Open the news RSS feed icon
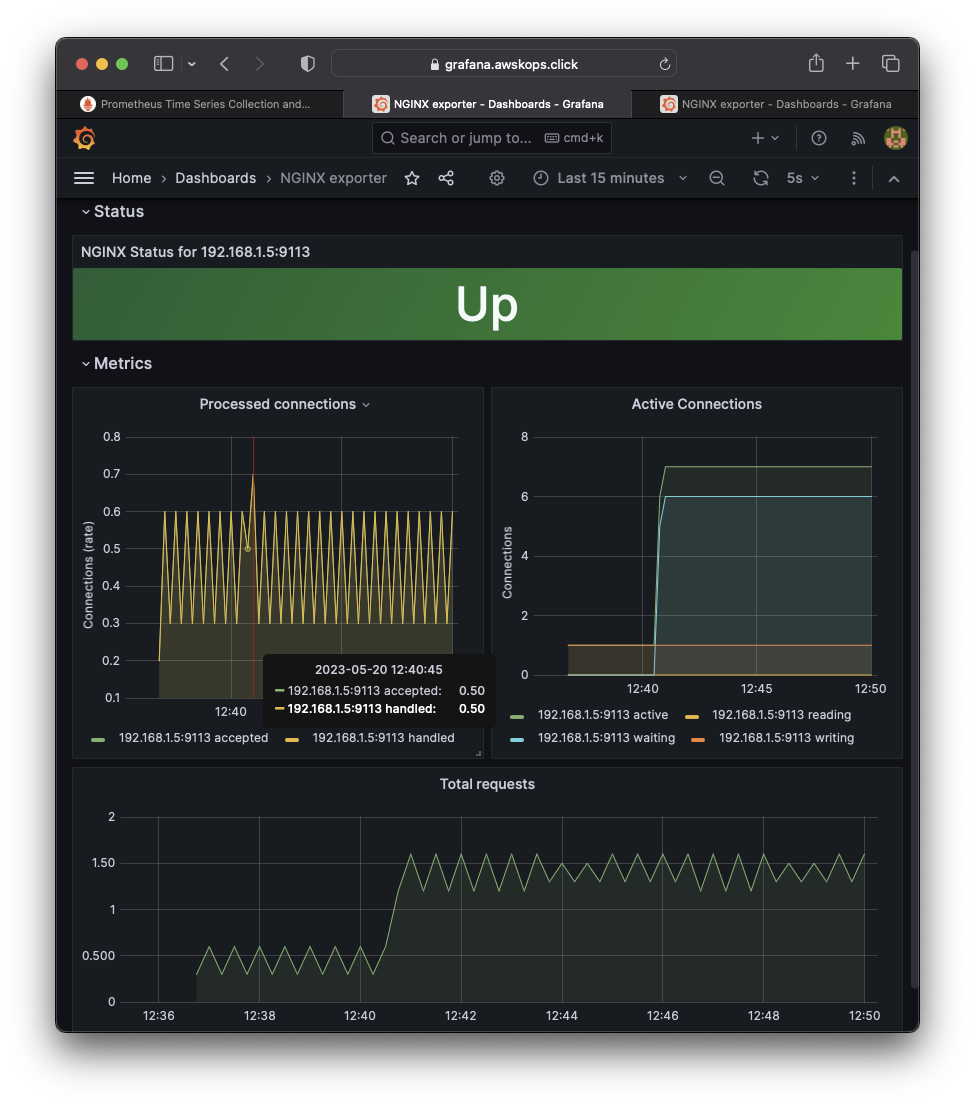 (x=858, y=138)
